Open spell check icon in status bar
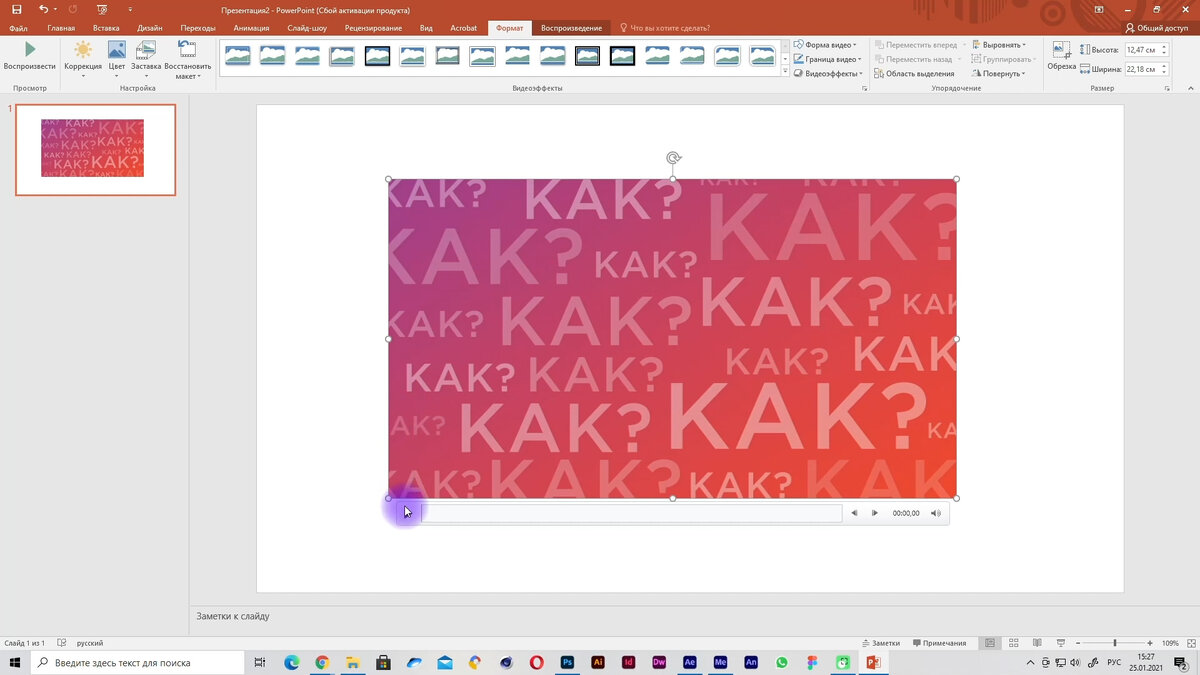 pyautogui.click(x=62, y=643)
